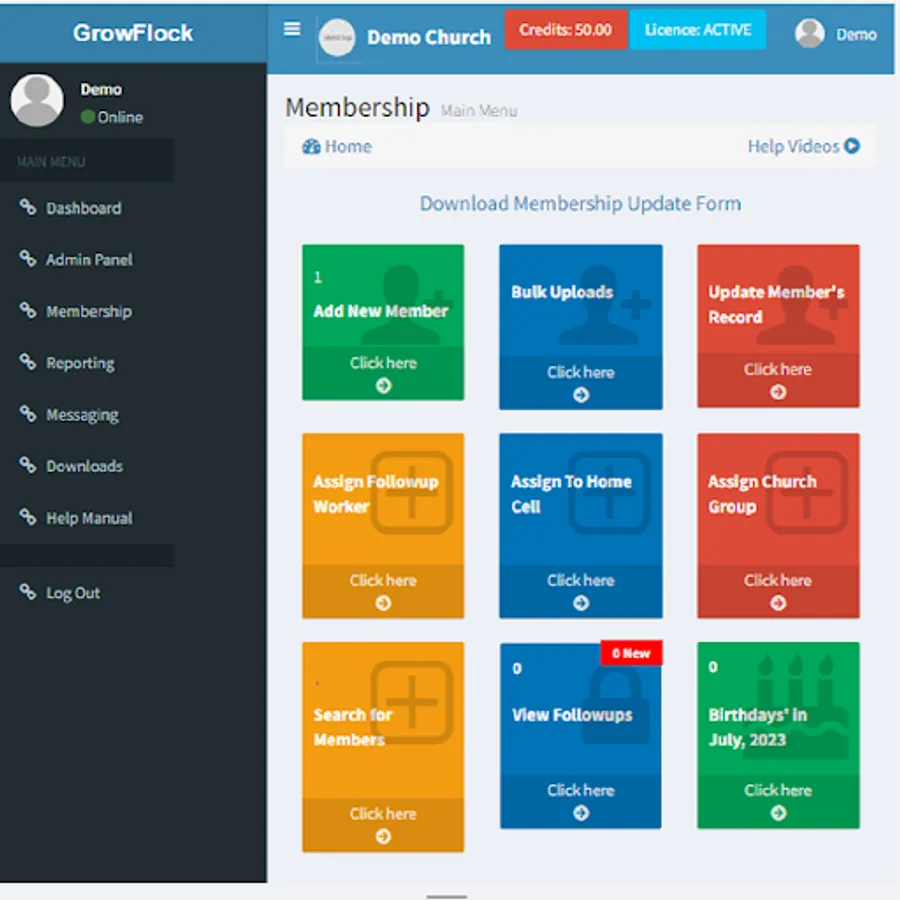900x900 pixels.
Task: Toggle the hamburger sidebar menu icon
Action: point(292,29)
